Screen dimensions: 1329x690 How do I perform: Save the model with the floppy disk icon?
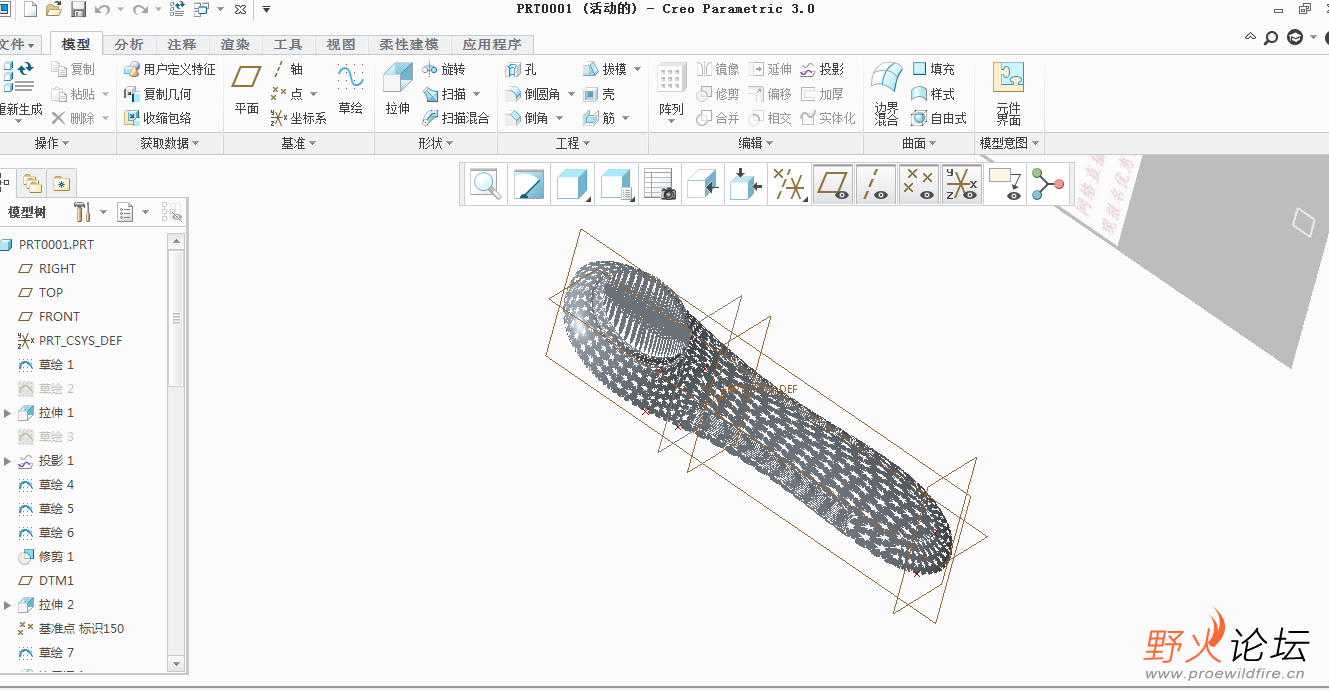[78, 9]
